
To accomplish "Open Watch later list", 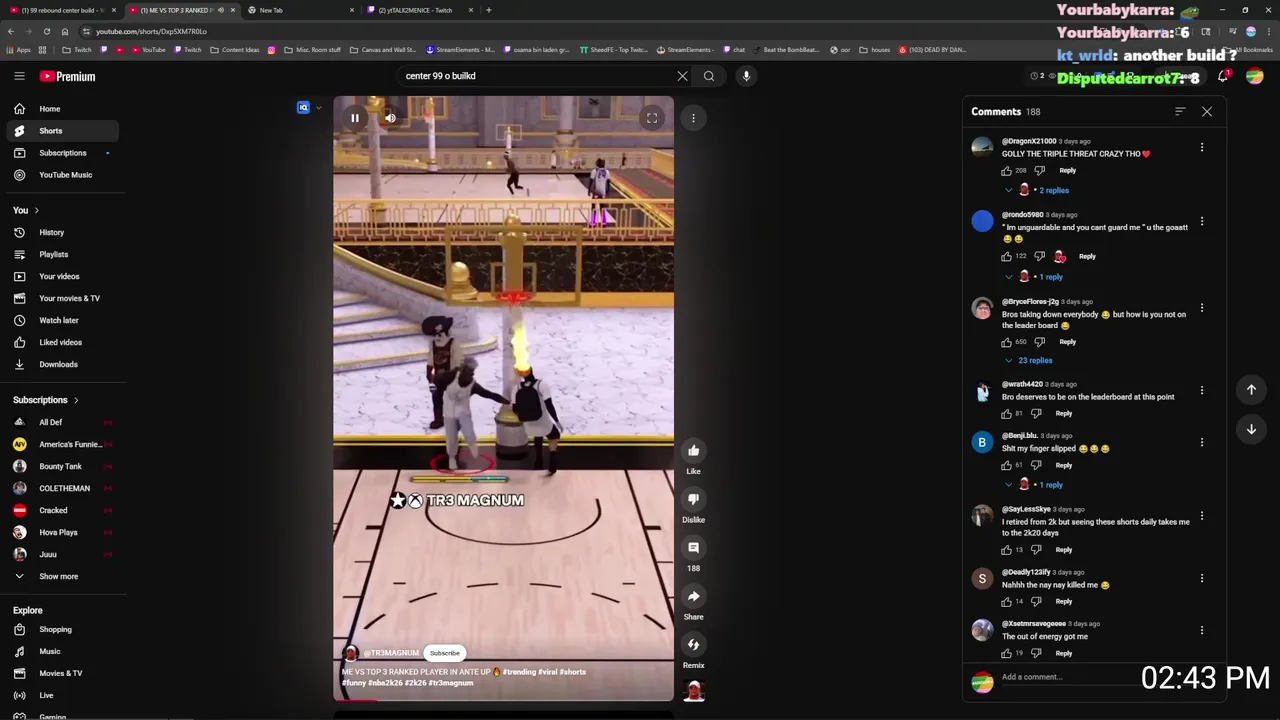I will (x=60, y=321).
